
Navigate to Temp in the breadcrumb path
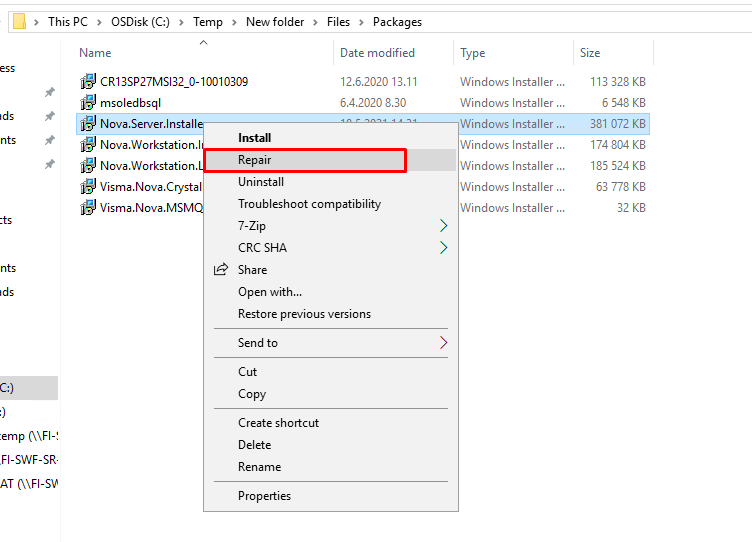[237, 21]
